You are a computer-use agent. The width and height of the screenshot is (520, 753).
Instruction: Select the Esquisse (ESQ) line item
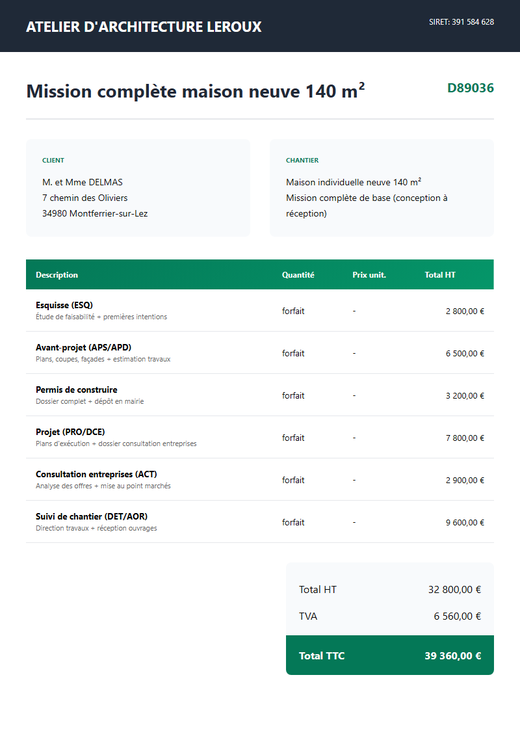pos(260,311)
